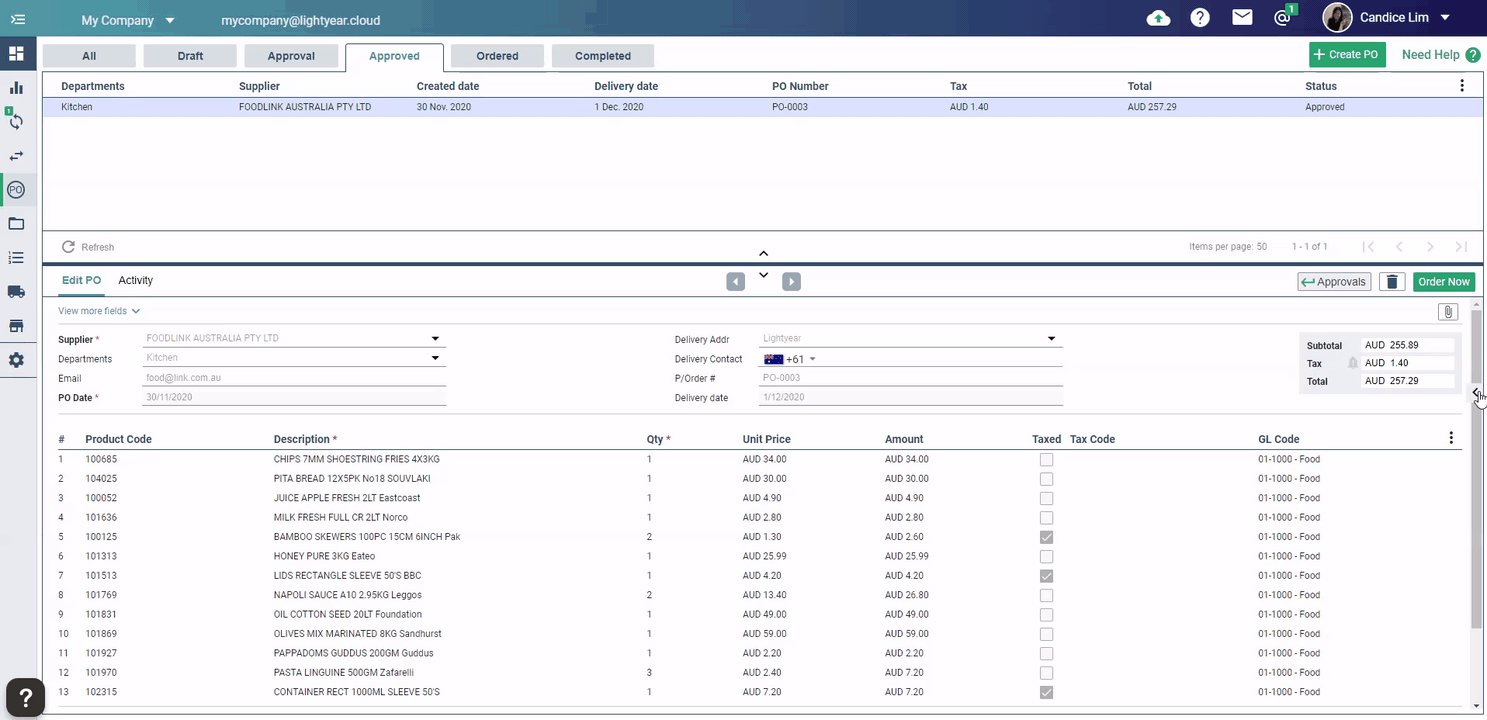1487x720 pixels.
Task: Open the mail envelope icon
Action: [x=1242, y=18]
